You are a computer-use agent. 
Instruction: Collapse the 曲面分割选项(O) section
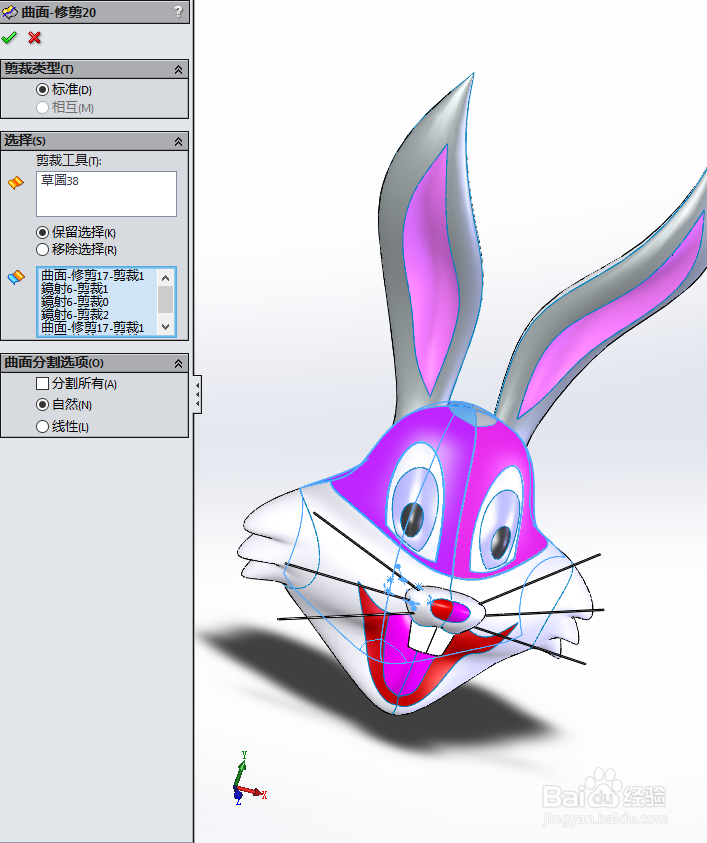pyautogui.click(x=178, y=364)
